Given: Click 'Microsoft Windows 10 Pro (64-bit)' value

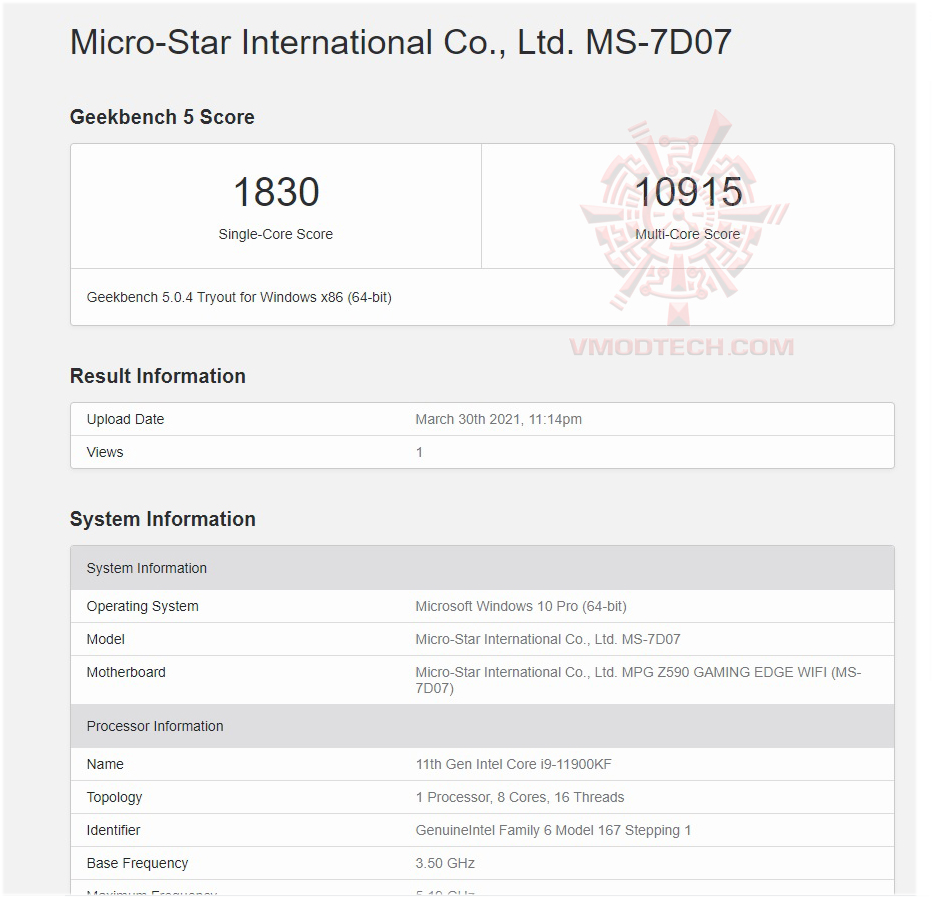Looking at the screenshot, I should point(521,606).
